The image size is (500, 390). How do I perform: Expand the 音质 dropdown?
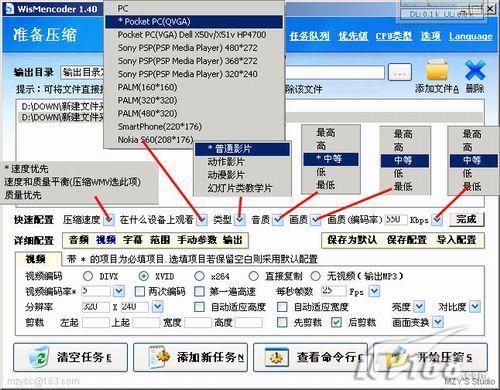pyautogui.click(x=277, y=220)
